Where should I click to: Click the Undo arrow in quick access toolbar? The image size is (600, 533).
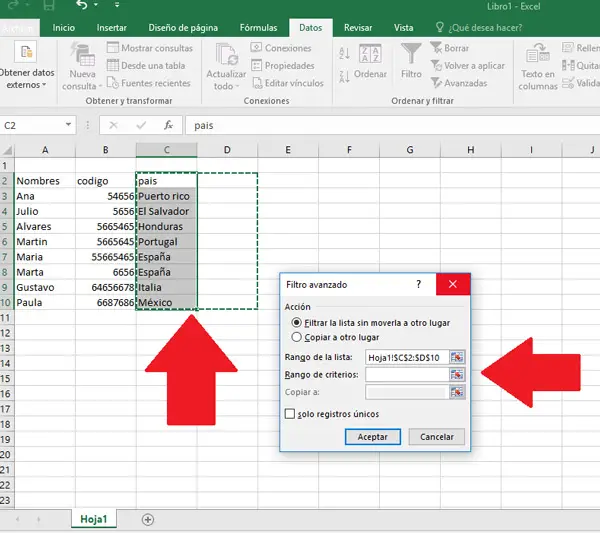click(82, 6)
